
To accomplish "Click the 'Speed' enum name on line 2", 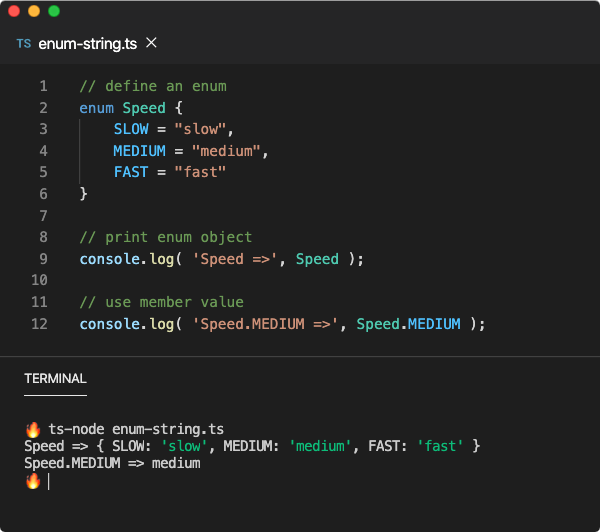I will pyautogui.click(x=144, y=108).
